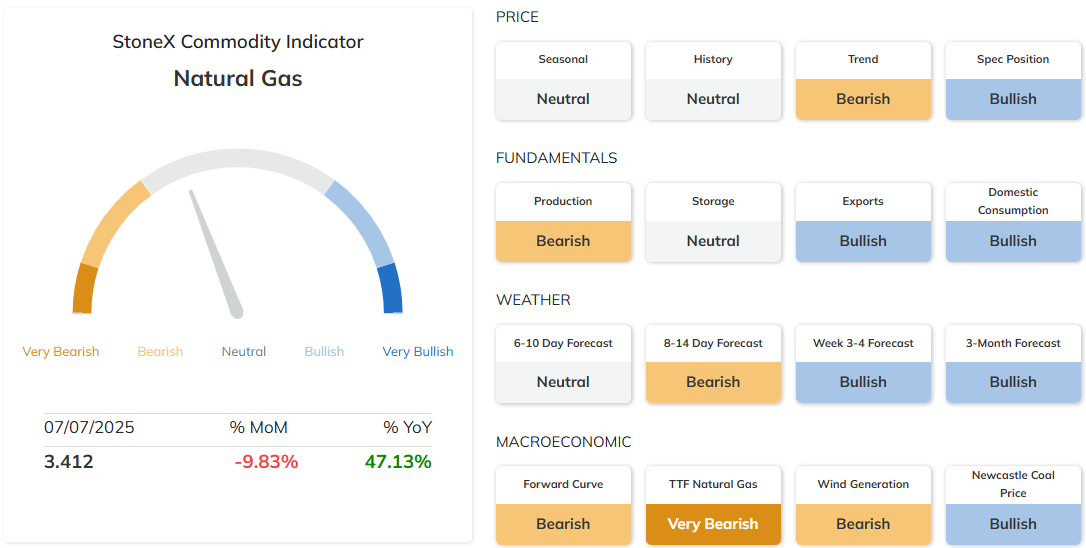The width and height of the screenshot is (1086, 548).
Task: Click the Bearish legend label under gauge
Action: (x=160, y=351)
